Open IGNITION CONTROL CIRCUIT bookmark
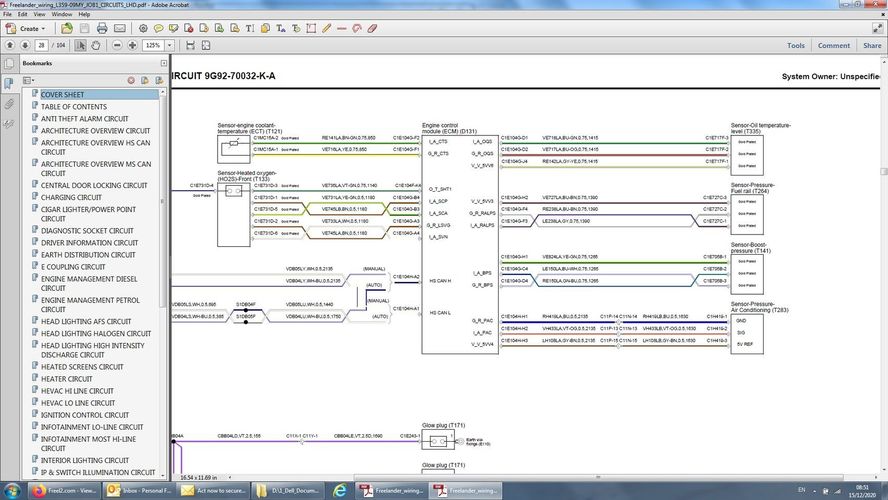The image size is (888, 500). pos(85,414)
